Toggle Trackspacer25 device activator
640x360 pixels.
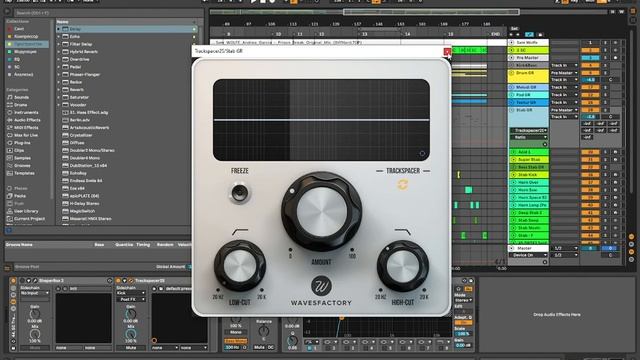pyautogui.click(x=118, y=281)
